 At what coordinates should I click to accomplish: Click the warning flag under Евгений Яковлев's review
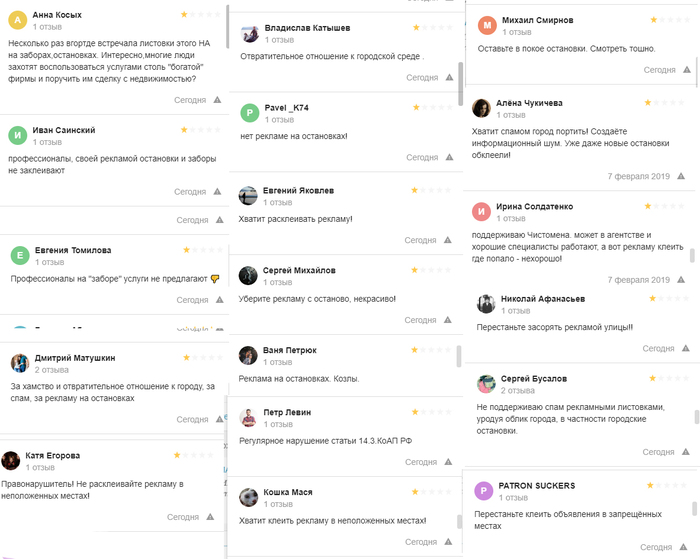tap(447, 240)
